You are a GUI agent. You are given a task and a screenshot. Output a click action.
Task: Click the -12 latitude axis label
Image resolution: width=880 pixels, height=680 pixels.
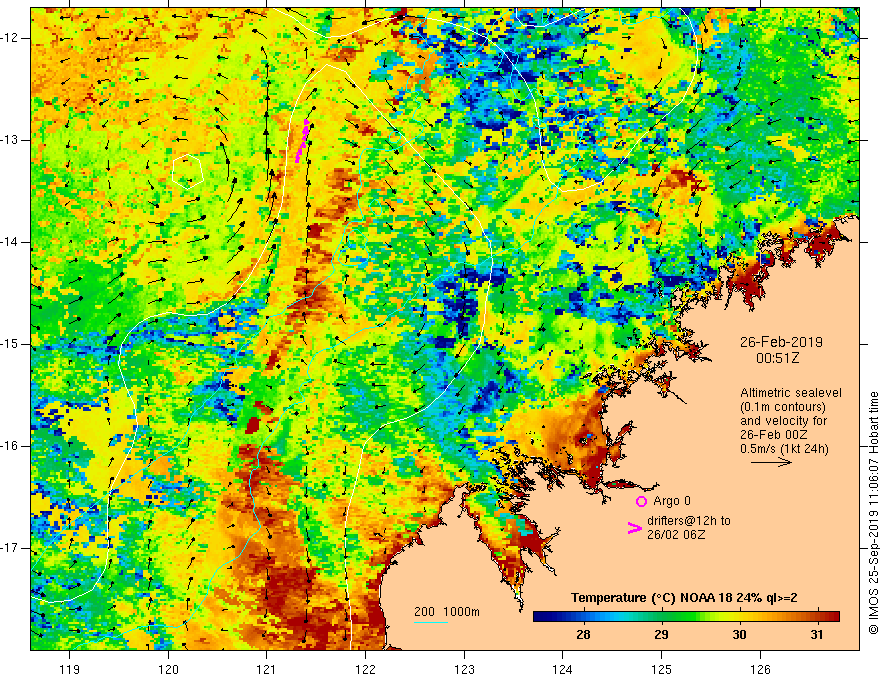[x=10, y=38]
